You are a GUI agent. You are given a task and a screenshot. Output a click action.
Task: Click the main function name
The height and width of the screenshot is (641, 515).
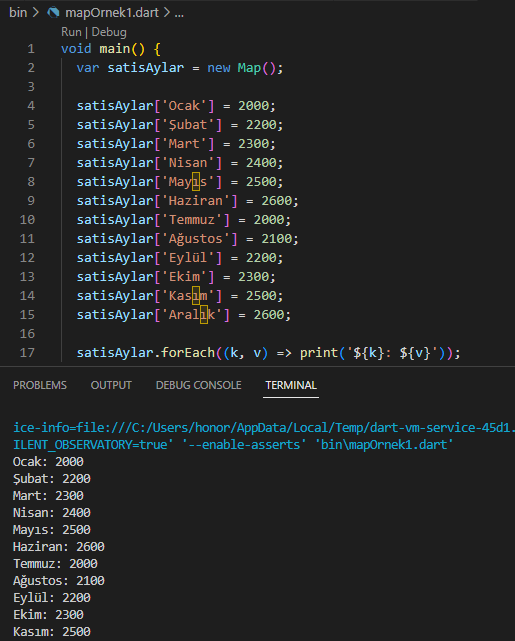115,49
